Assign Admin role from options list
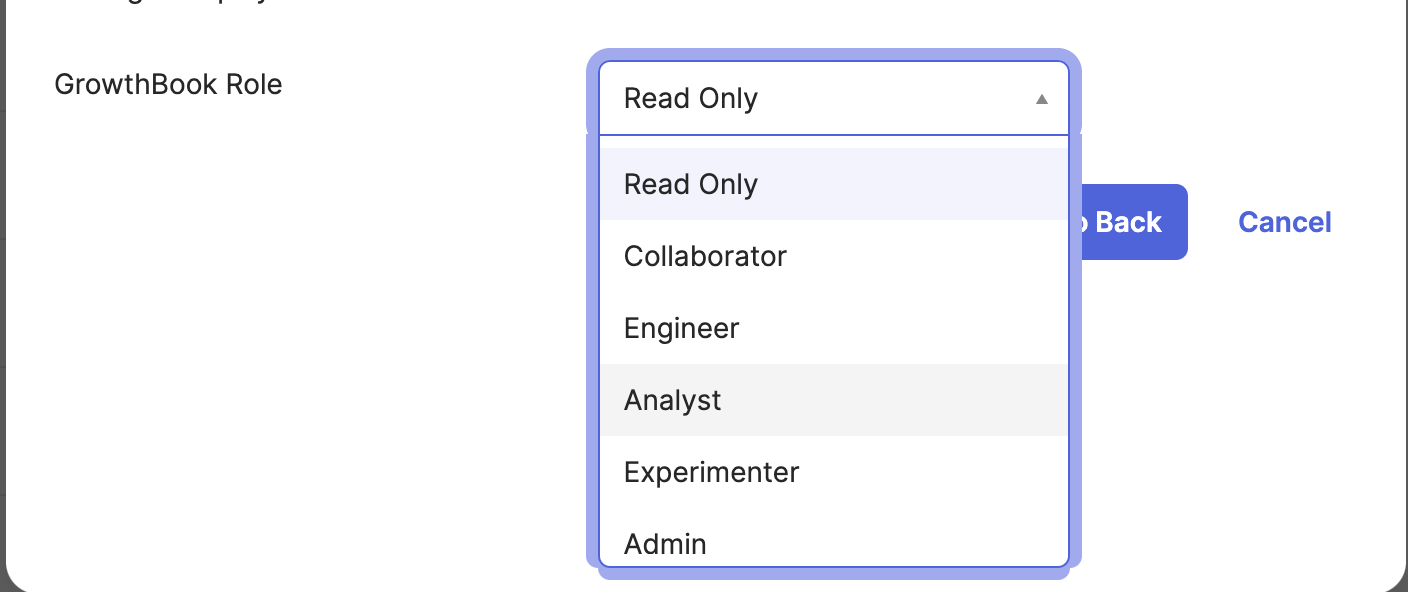1408x592 pixels. pos(834,540)
